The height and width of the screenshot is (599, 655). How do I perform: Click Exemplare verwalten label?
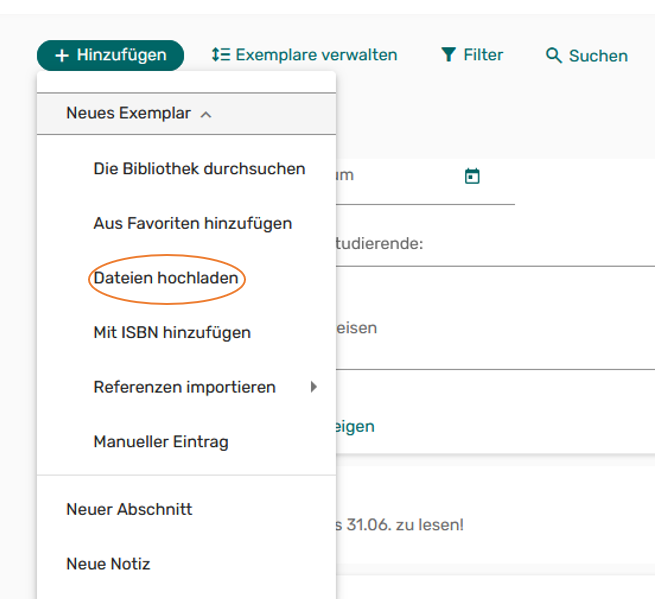click(x=316, y=55)
